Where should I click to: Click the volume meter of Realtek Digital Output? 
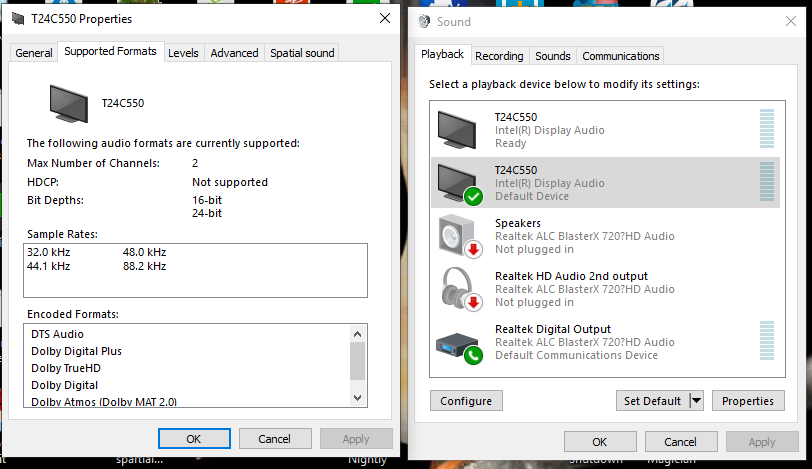(x=766, y=341)
